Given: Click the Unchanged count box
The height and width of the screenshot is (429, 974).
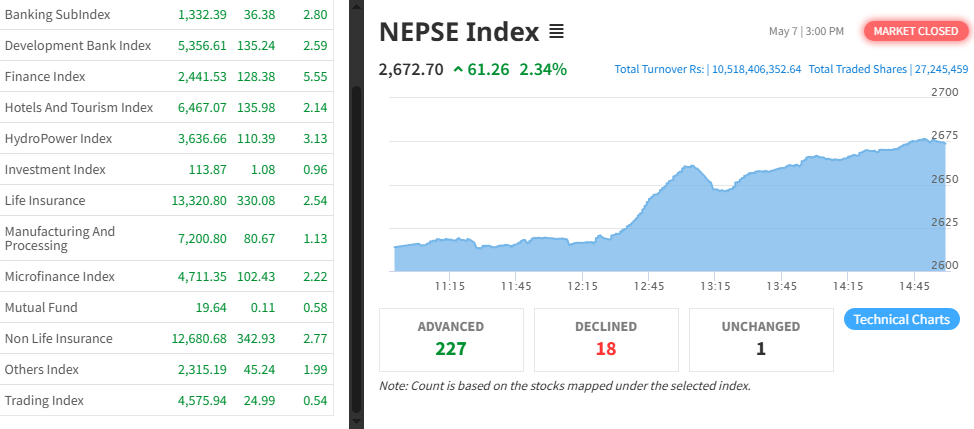Looking at the screenshot, I should [761, 338].
